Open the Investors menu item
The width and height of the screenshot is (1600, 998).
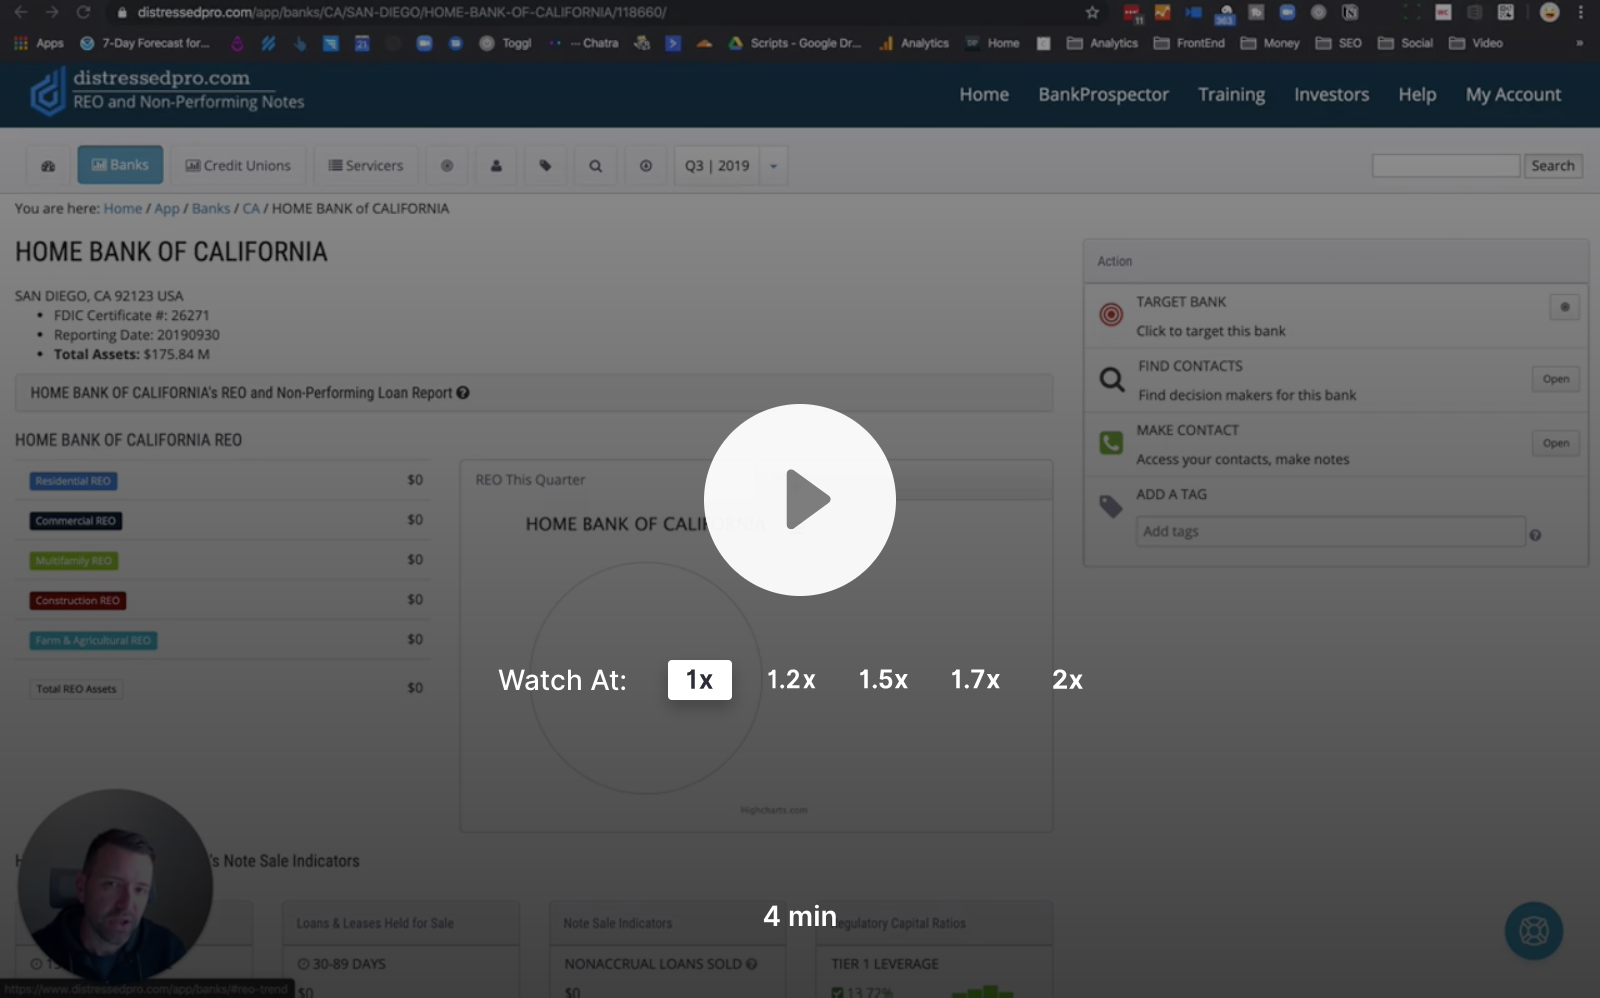click(x=1331, y=95)
